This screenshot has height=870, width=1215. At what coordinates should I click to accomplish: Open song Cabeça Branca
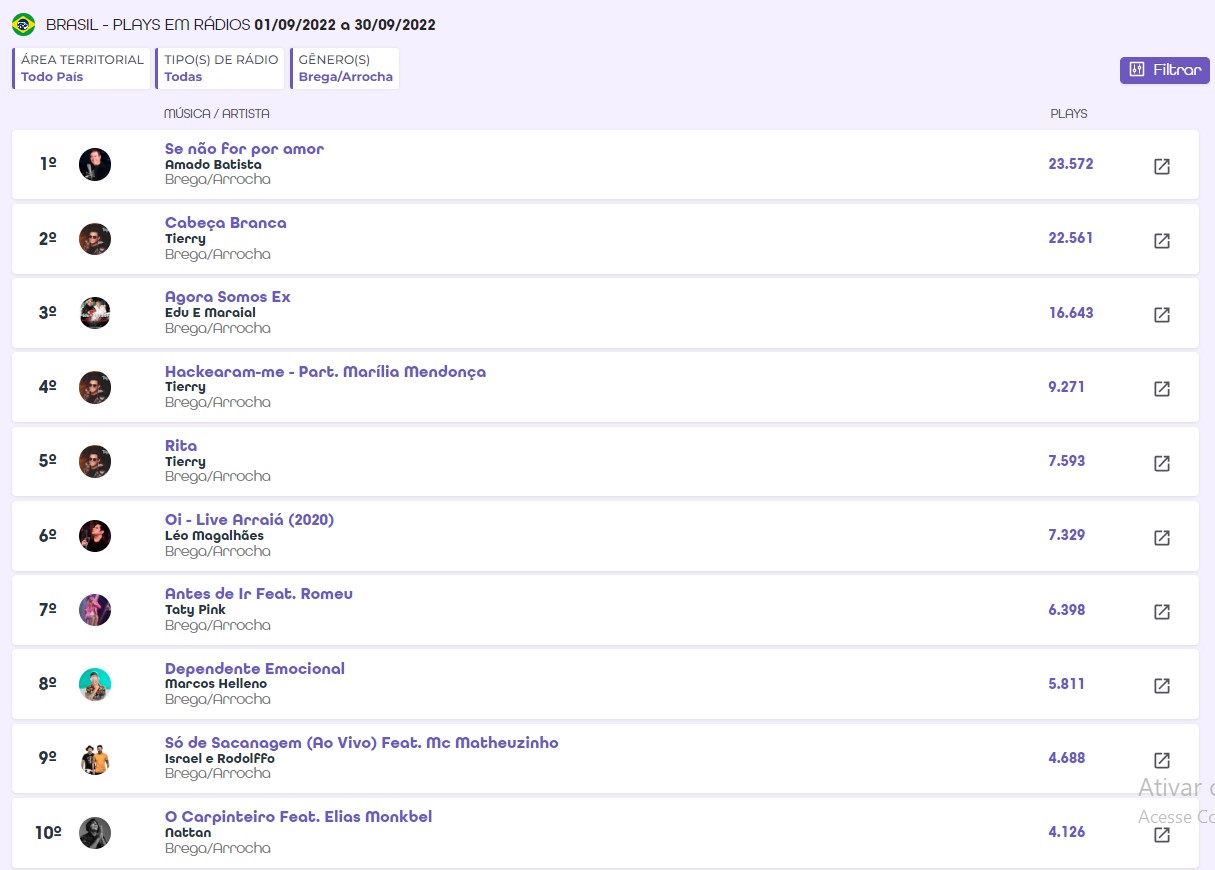[x=225, y=223]
